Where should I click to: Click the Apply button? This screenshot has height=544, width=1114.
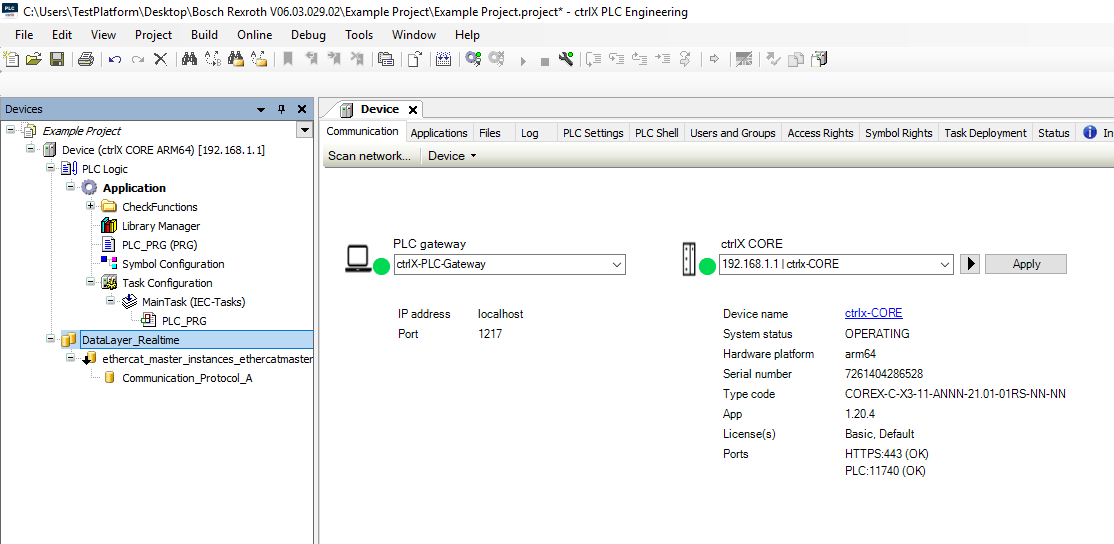coord(1025,265)
